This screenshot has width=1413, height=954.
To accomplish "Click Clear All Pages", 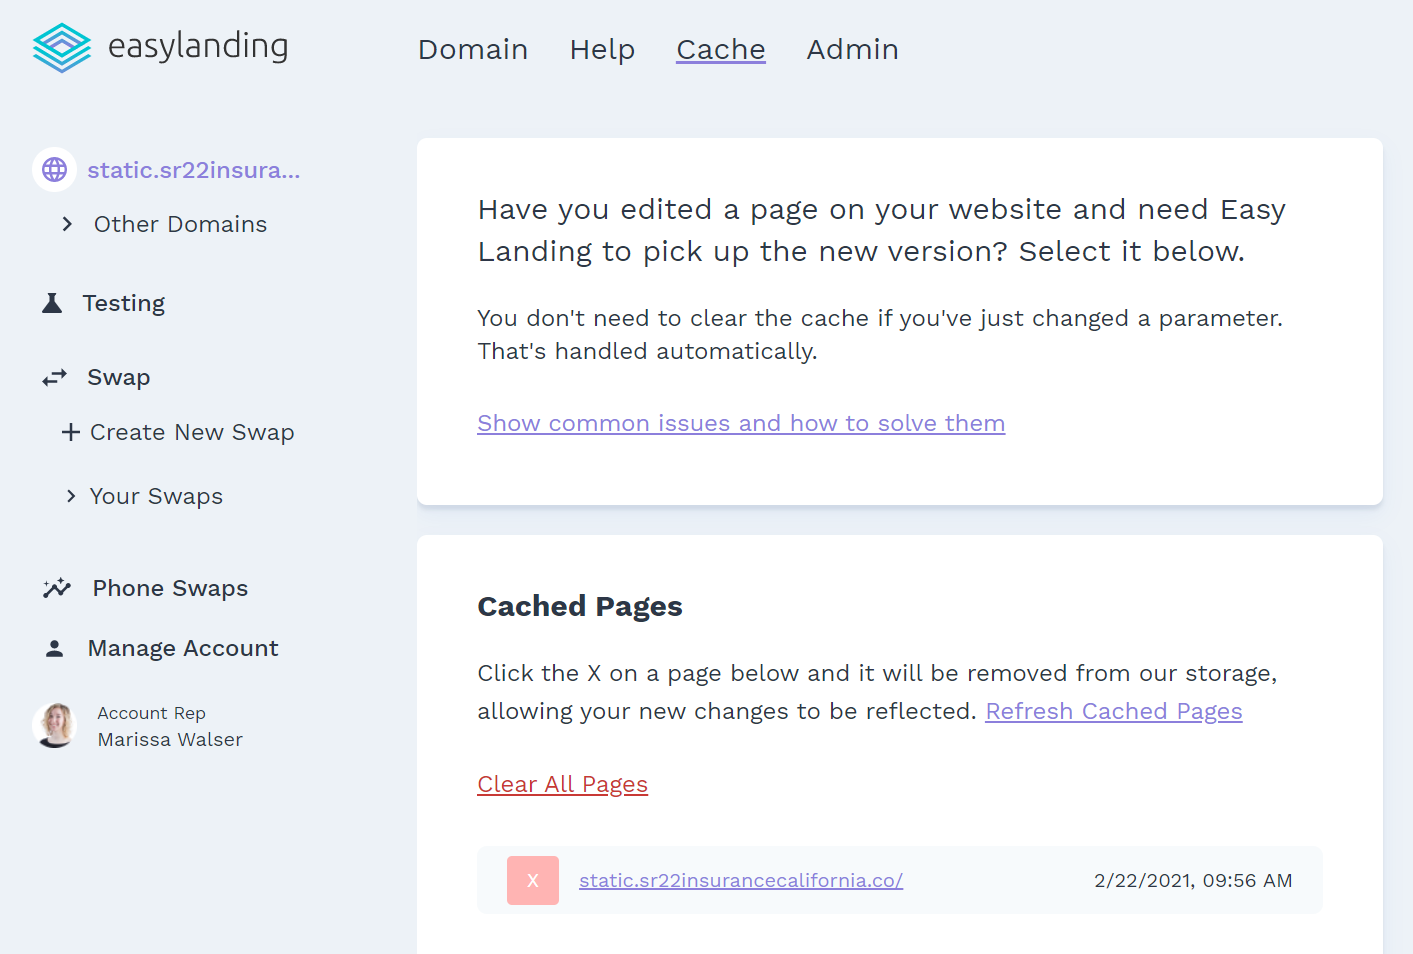I will [563, 784].
